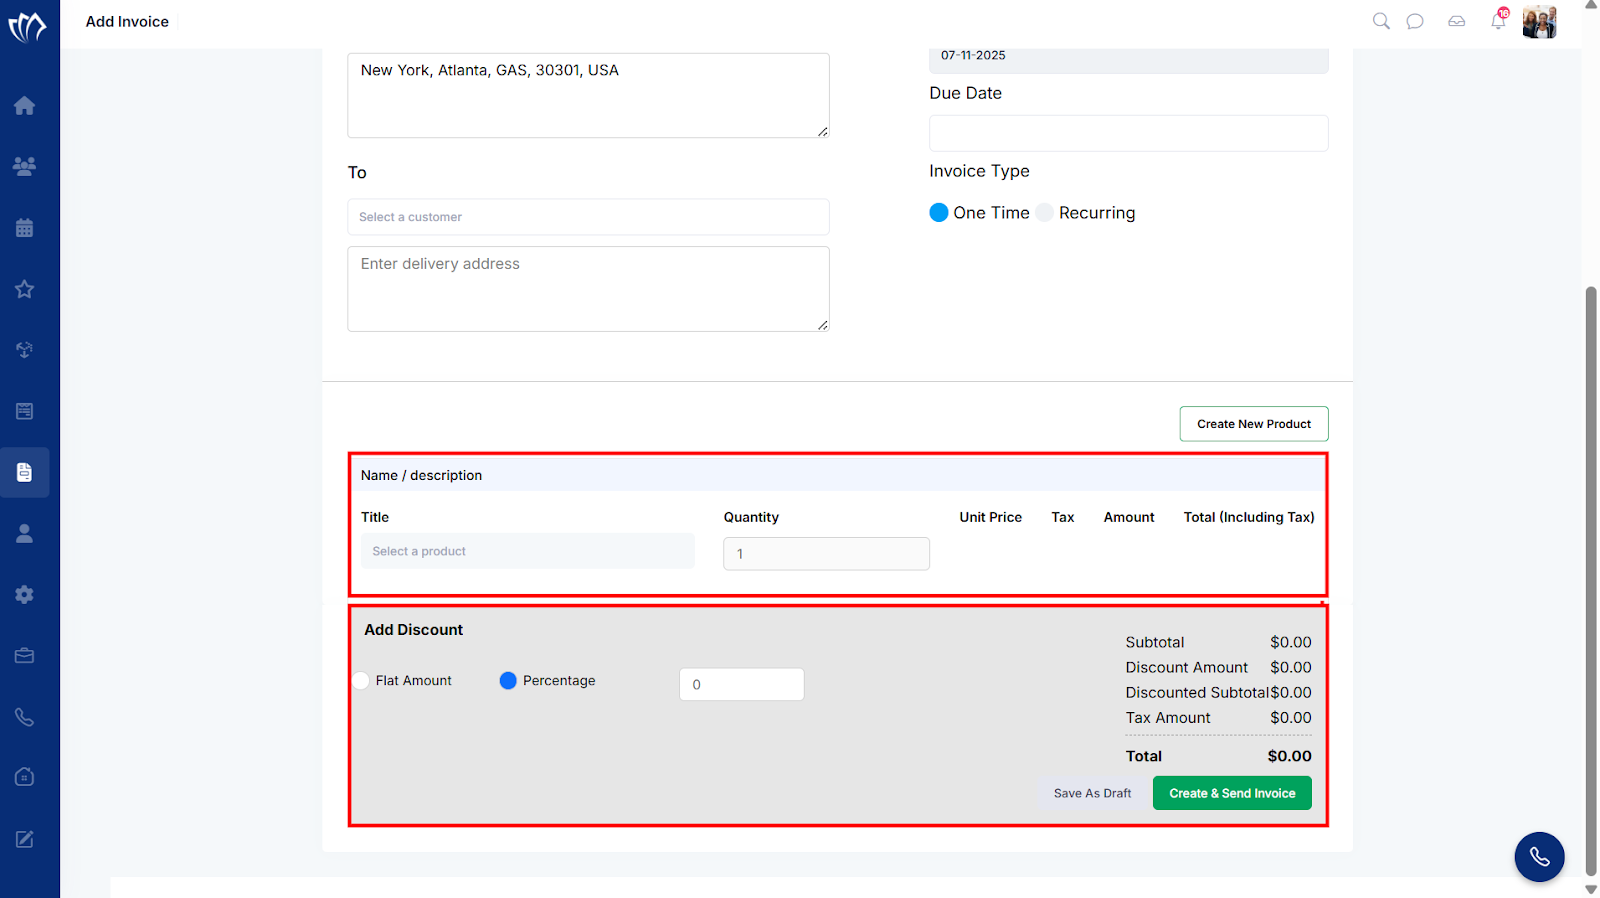Click the Subtotal label

point(1154,642)
